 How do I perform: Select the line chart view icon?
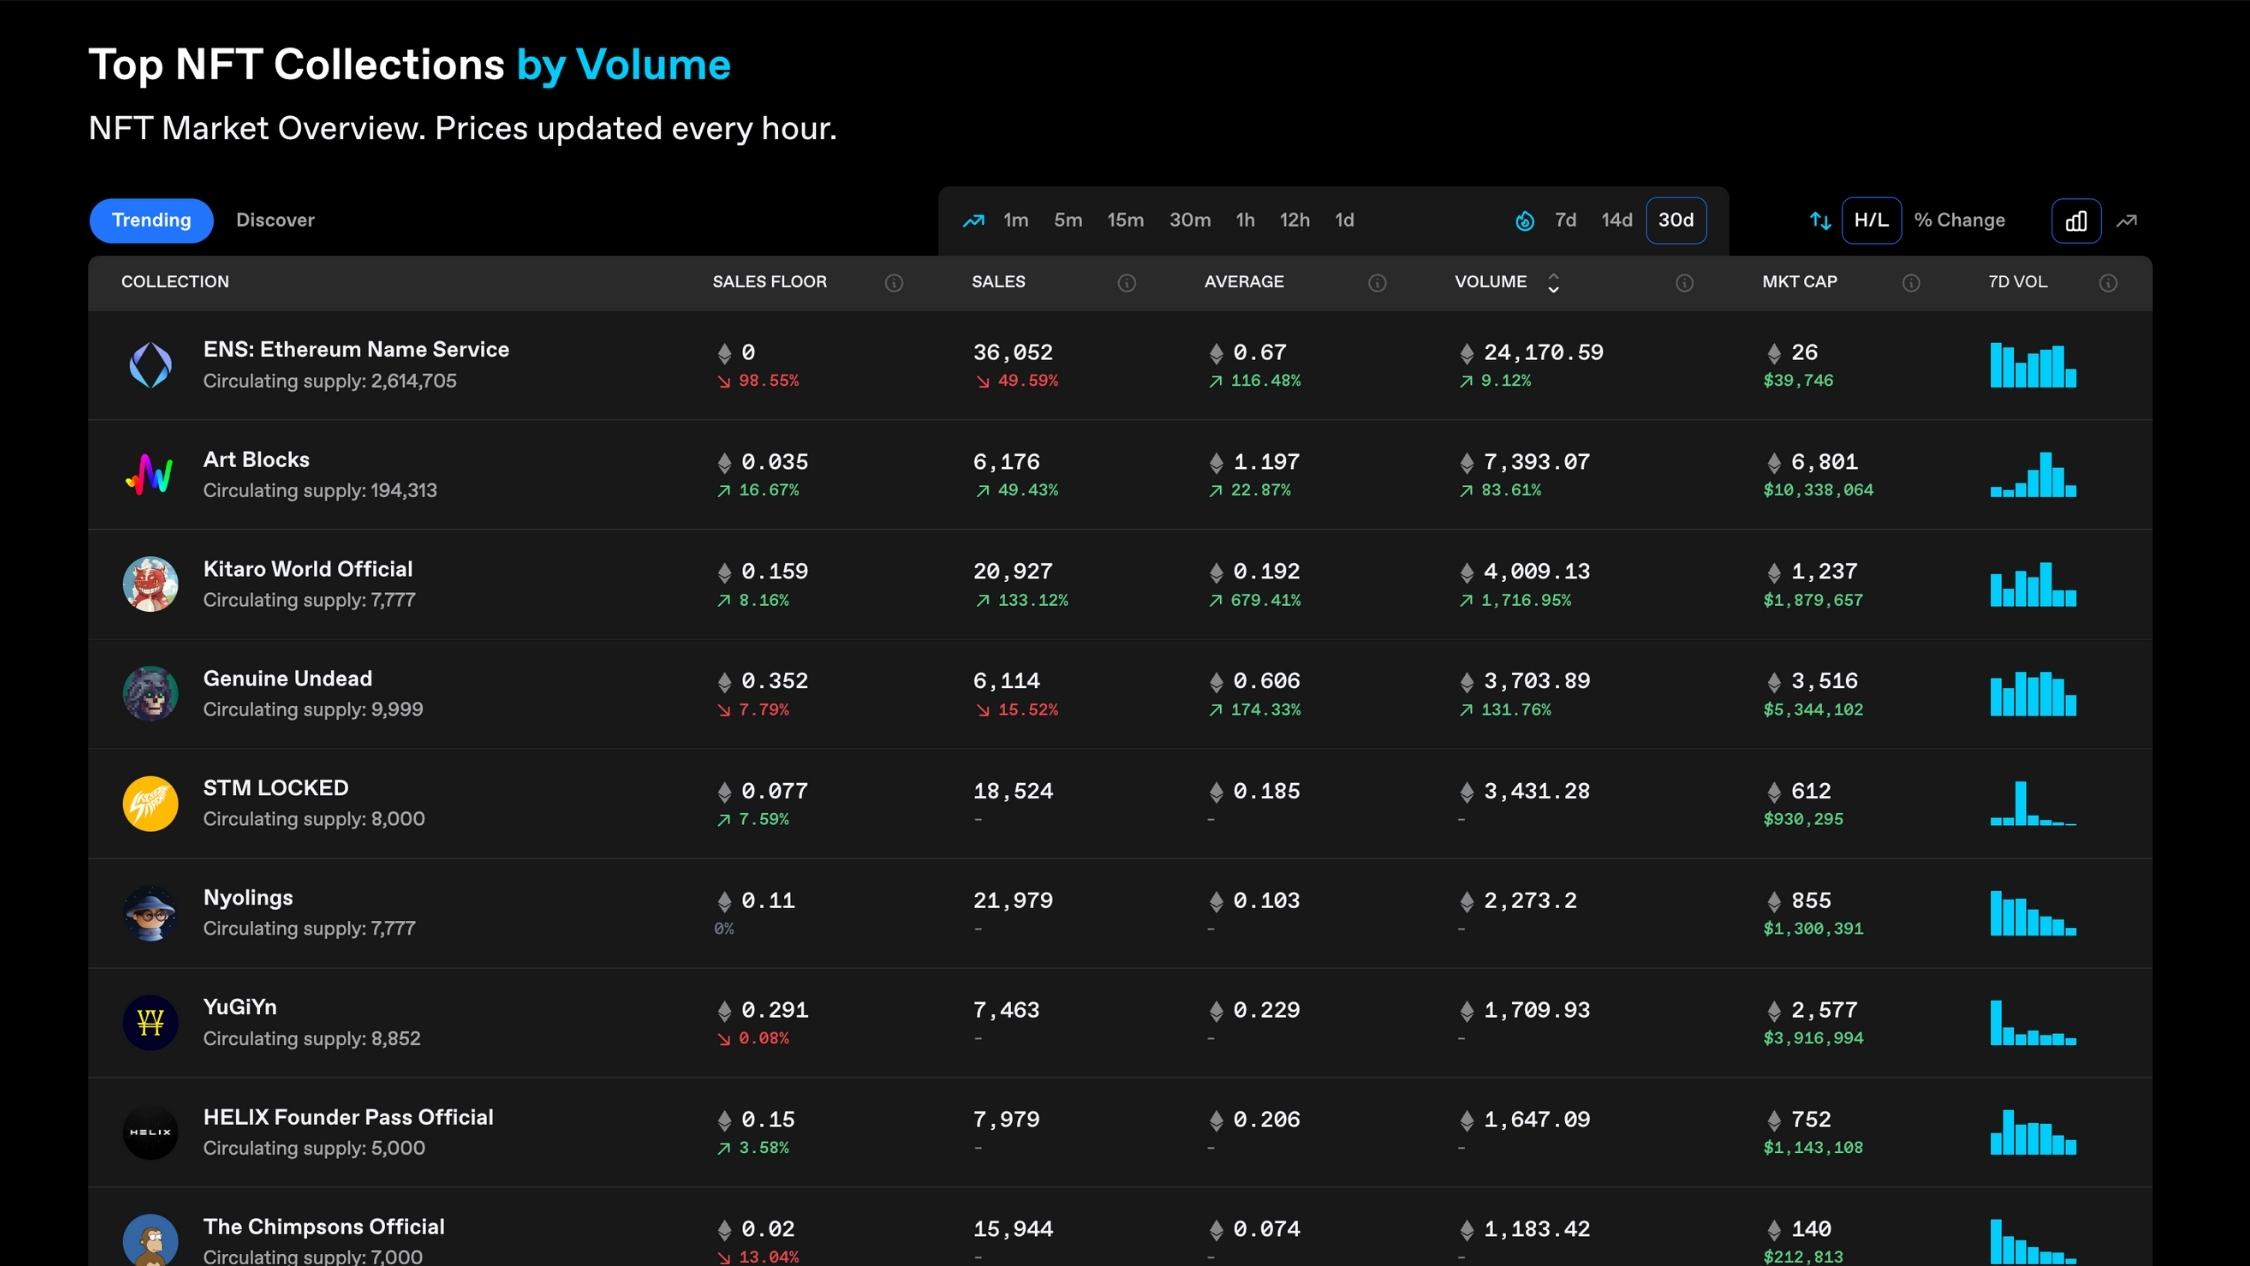[2127, 220]
